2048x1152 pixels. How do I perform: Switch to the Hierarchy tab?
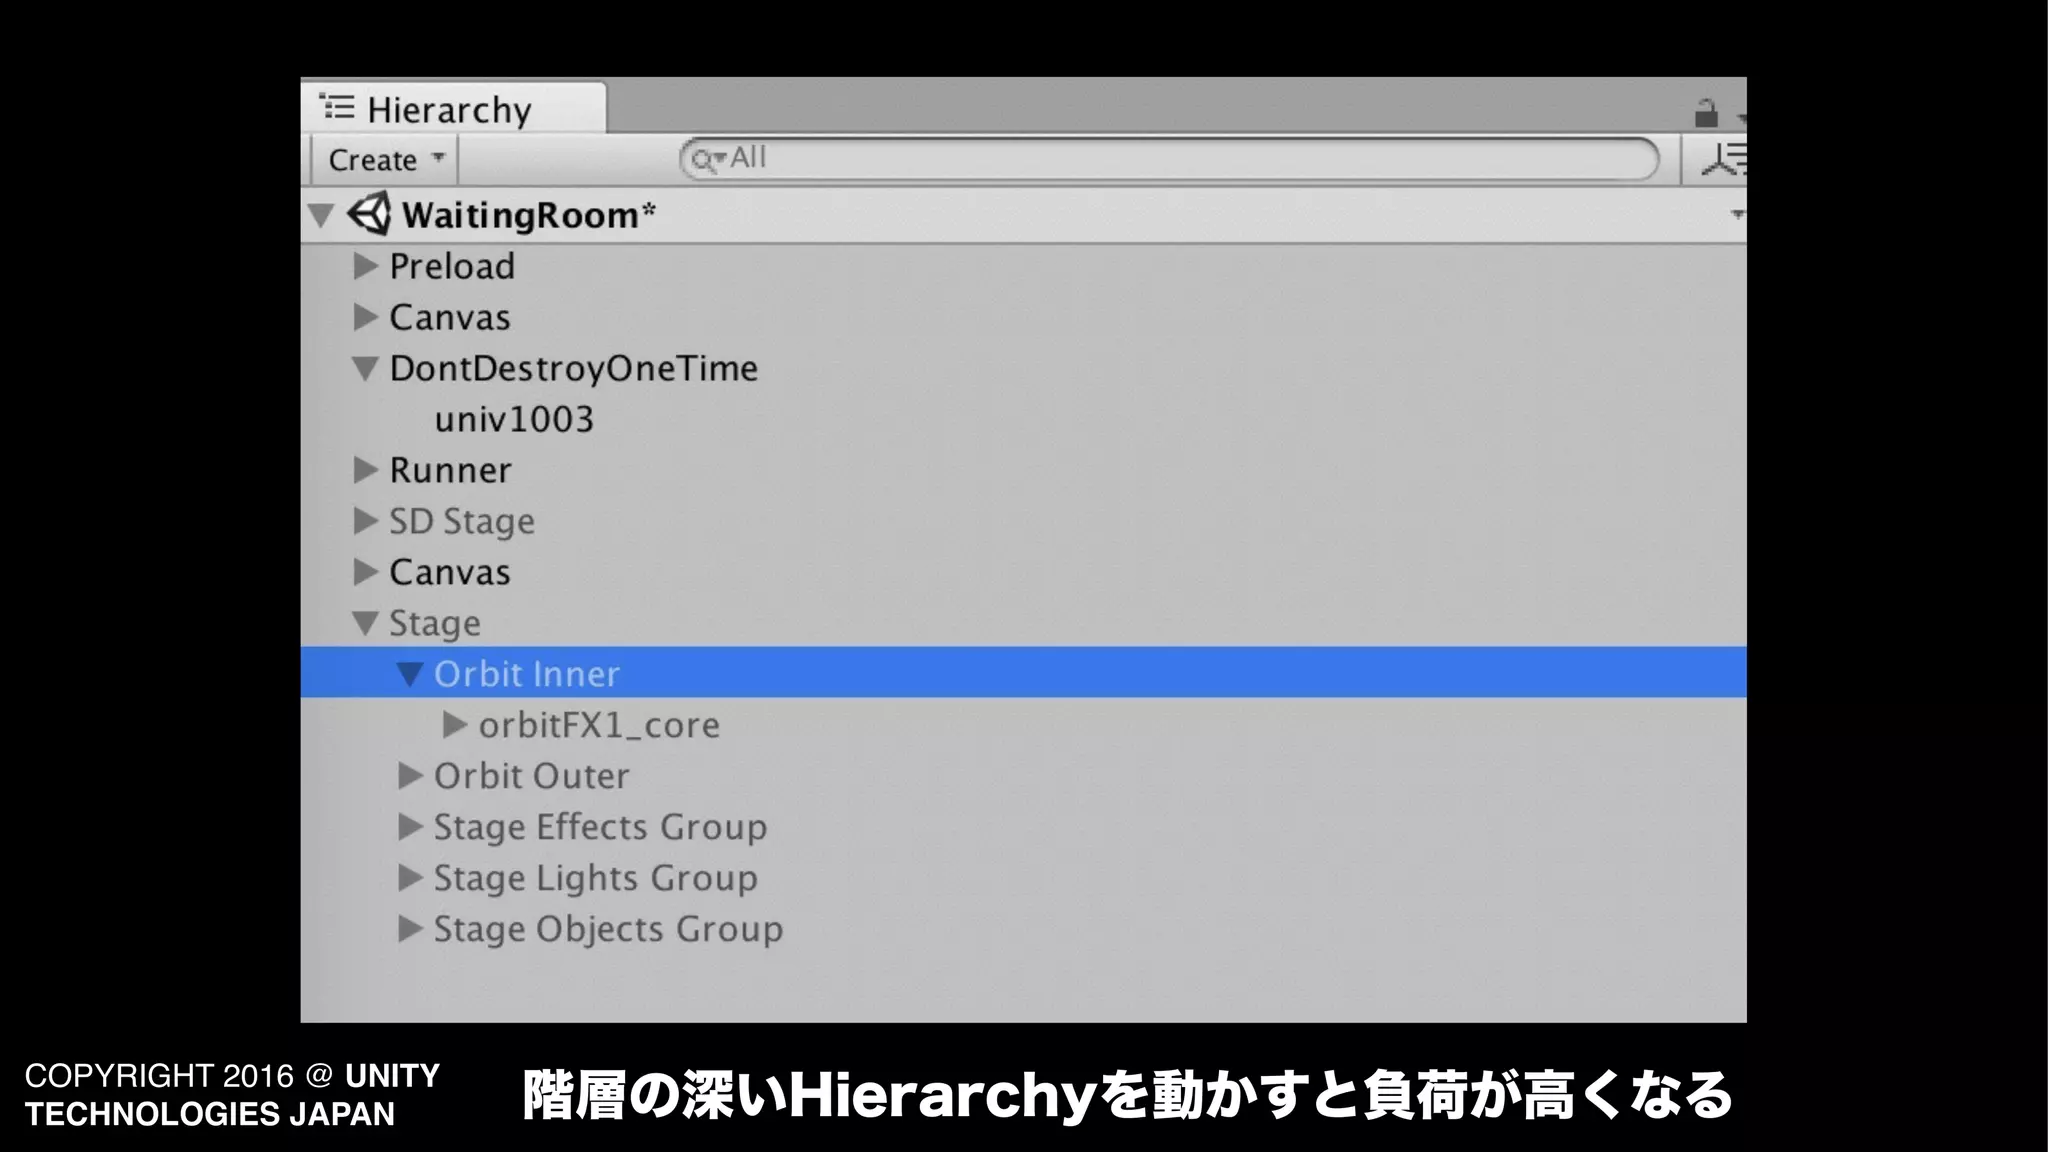coord(453,108)
